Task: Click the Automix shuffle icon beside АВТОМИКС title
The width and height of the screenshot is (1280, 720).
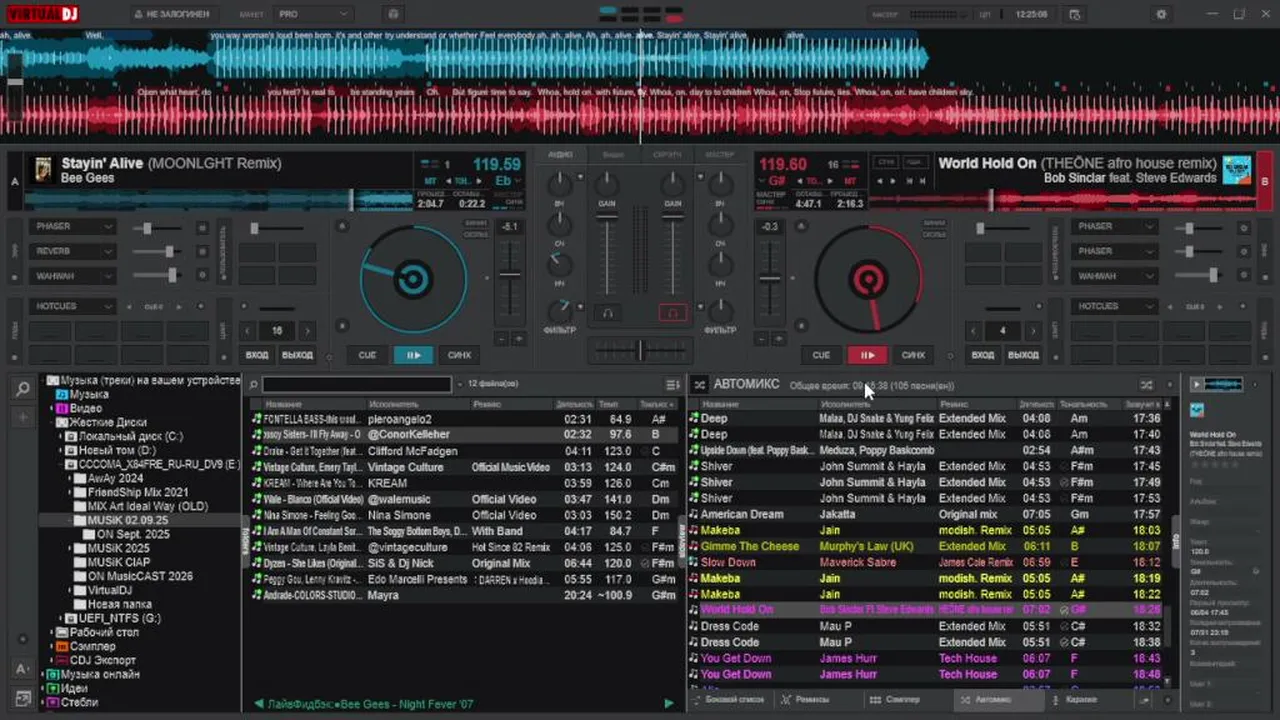Action: (700, 385)
